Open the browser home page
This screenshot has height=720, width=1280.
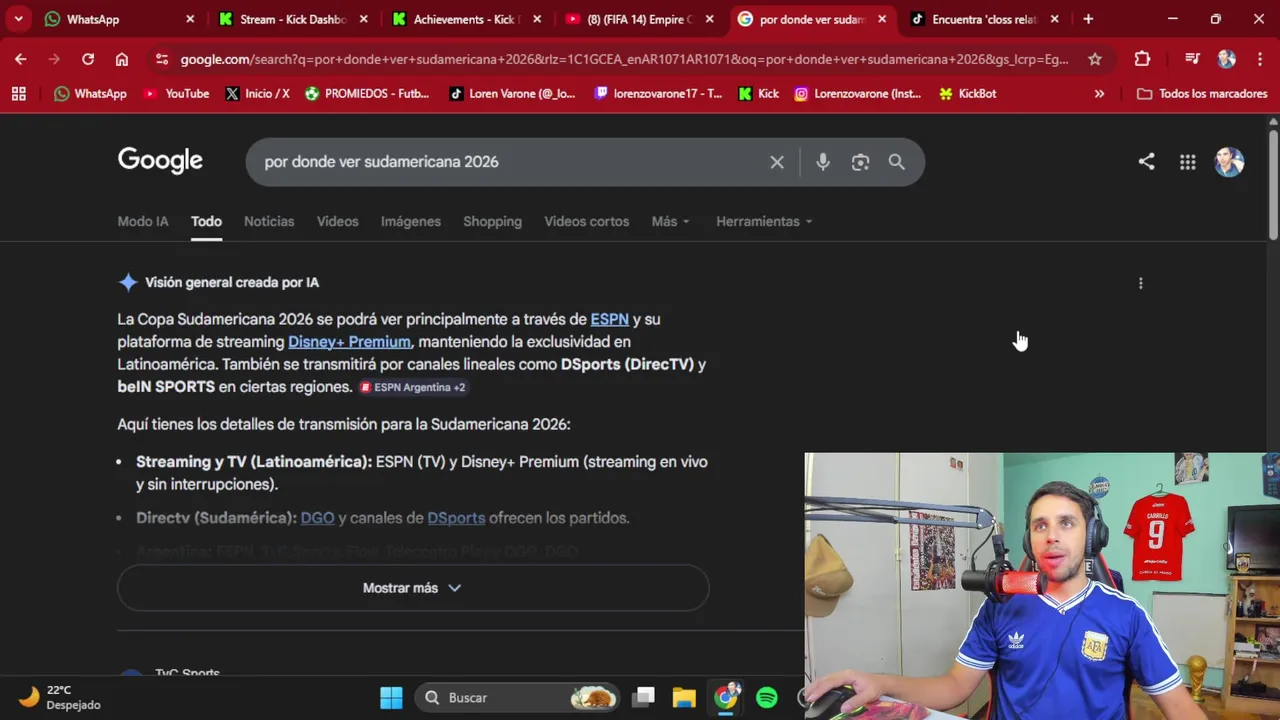pos(122,59)
